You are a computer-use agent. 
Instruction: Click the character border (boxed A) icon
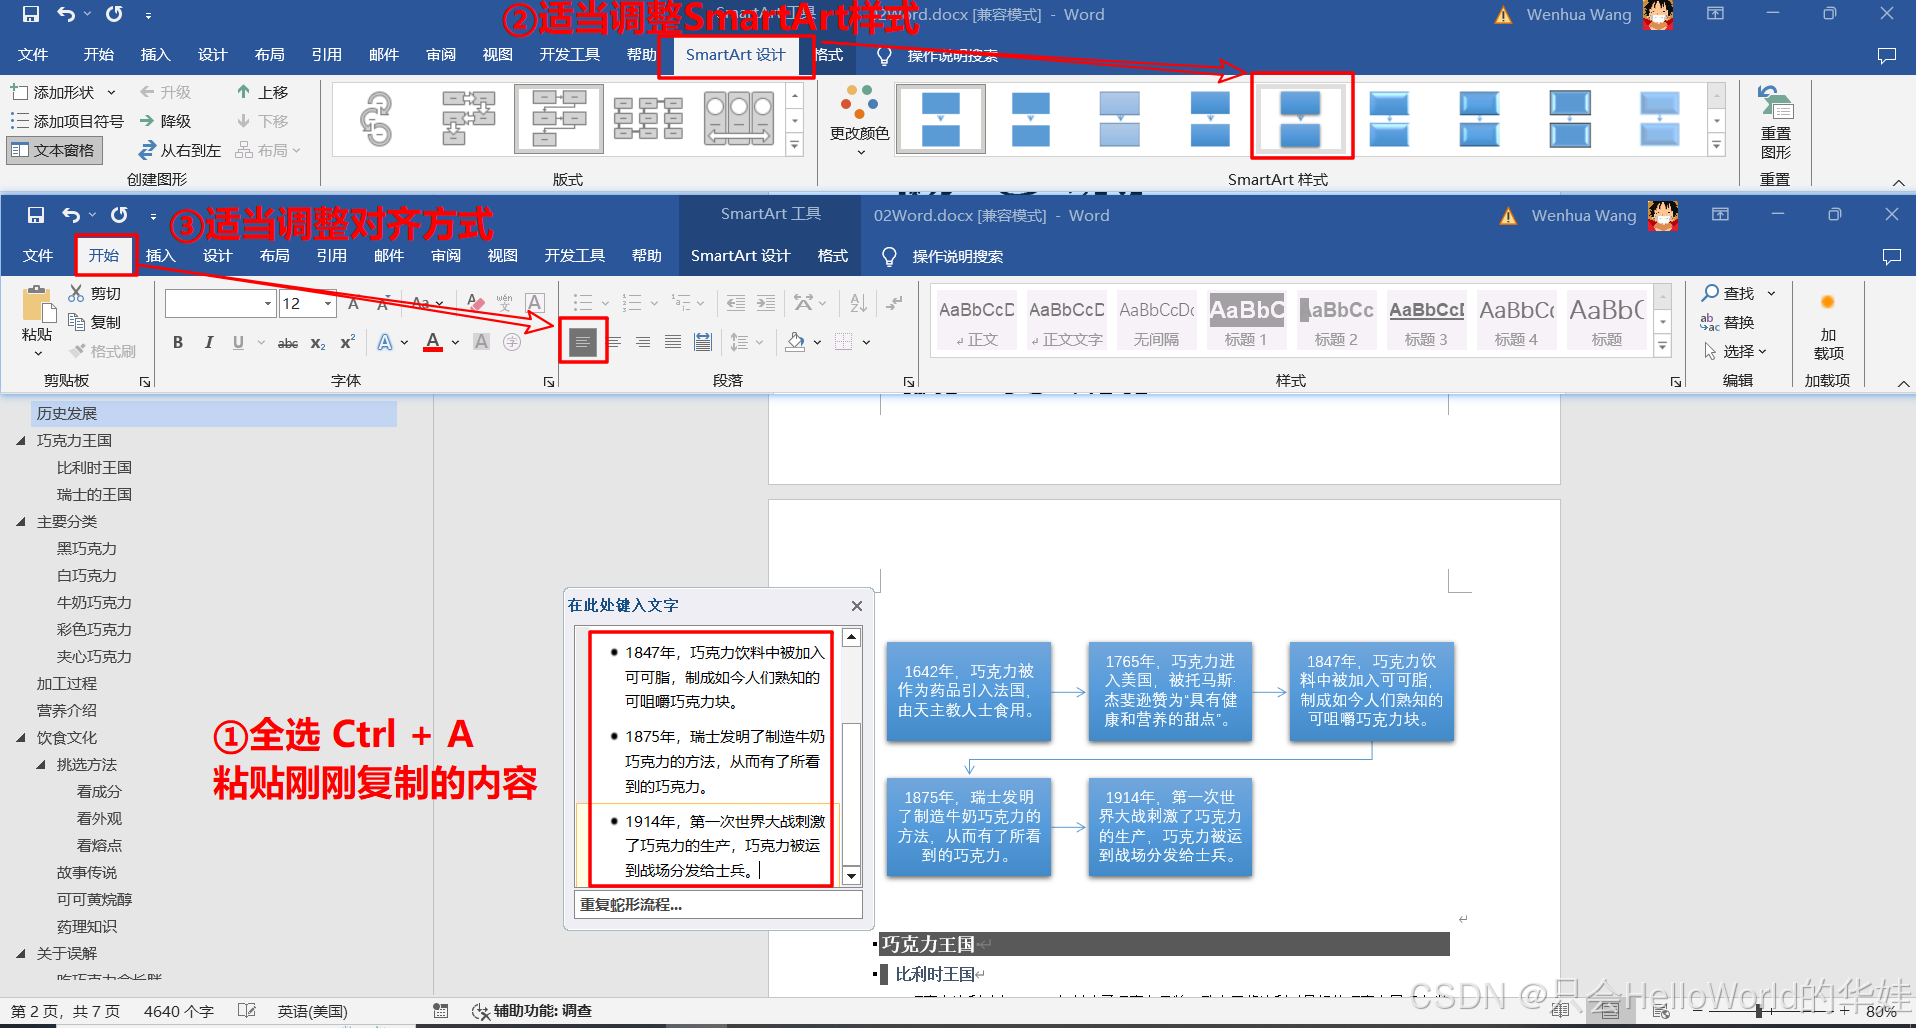[535, 302]
